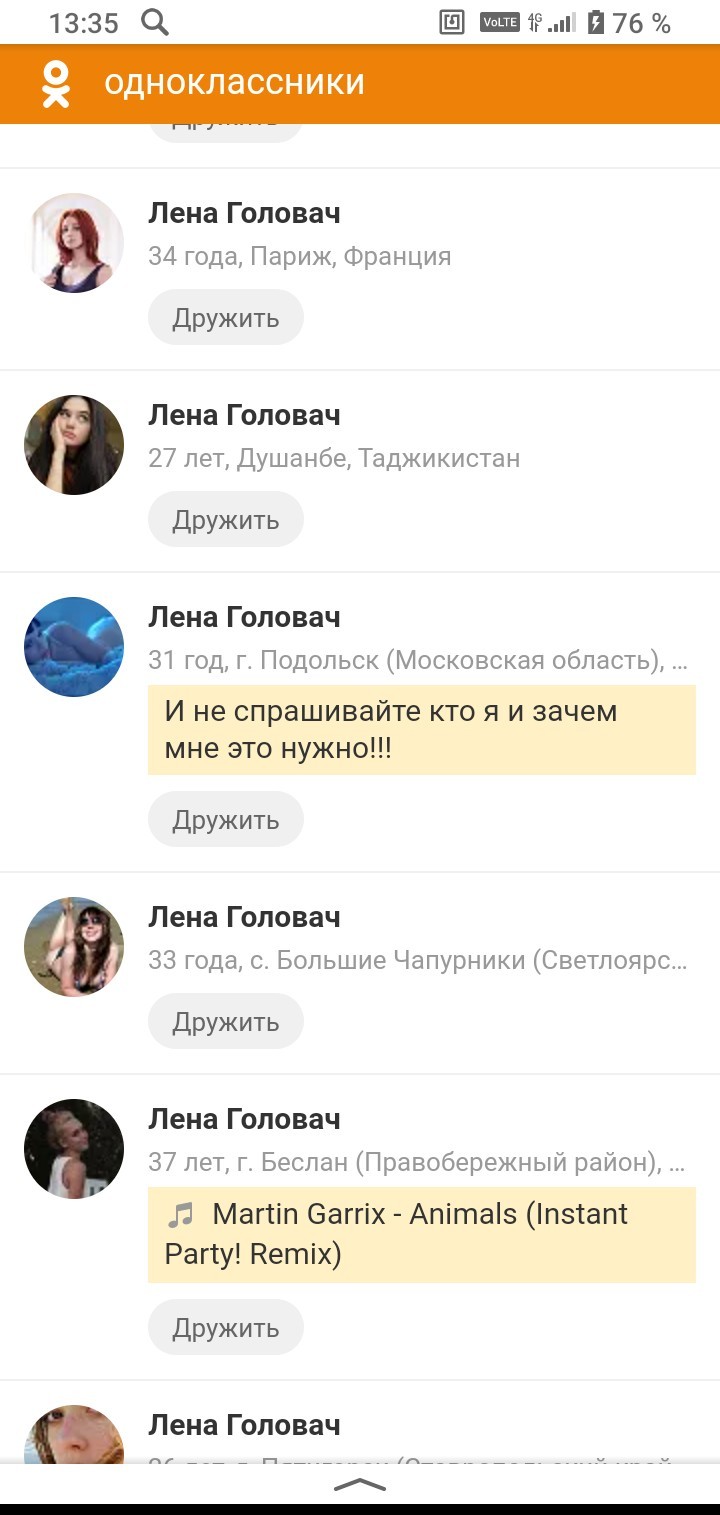The image size is (720, 1515).
Task: Click Дружить under Martin Garrix status
Action: (x=226, y=1328)
